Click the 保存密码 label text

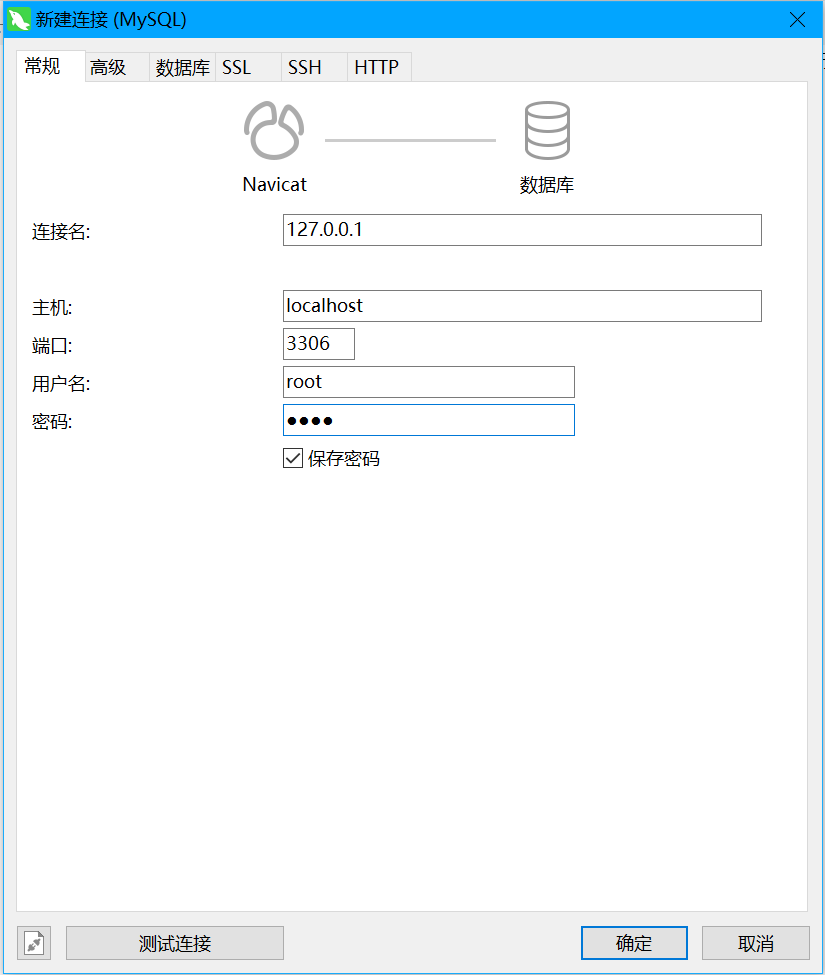[344, 459]
